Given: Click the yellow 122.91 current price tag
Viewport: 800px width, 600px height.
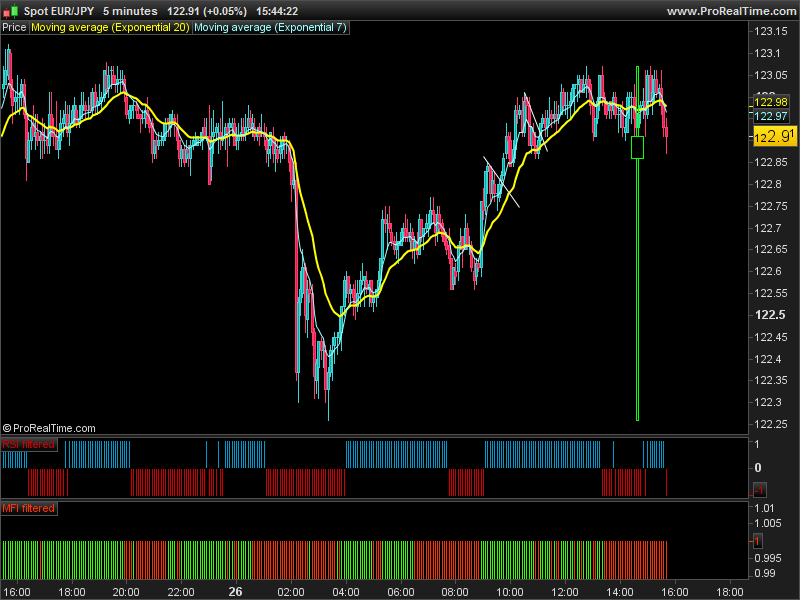Looking at the screenshot, I should point(775,136).
